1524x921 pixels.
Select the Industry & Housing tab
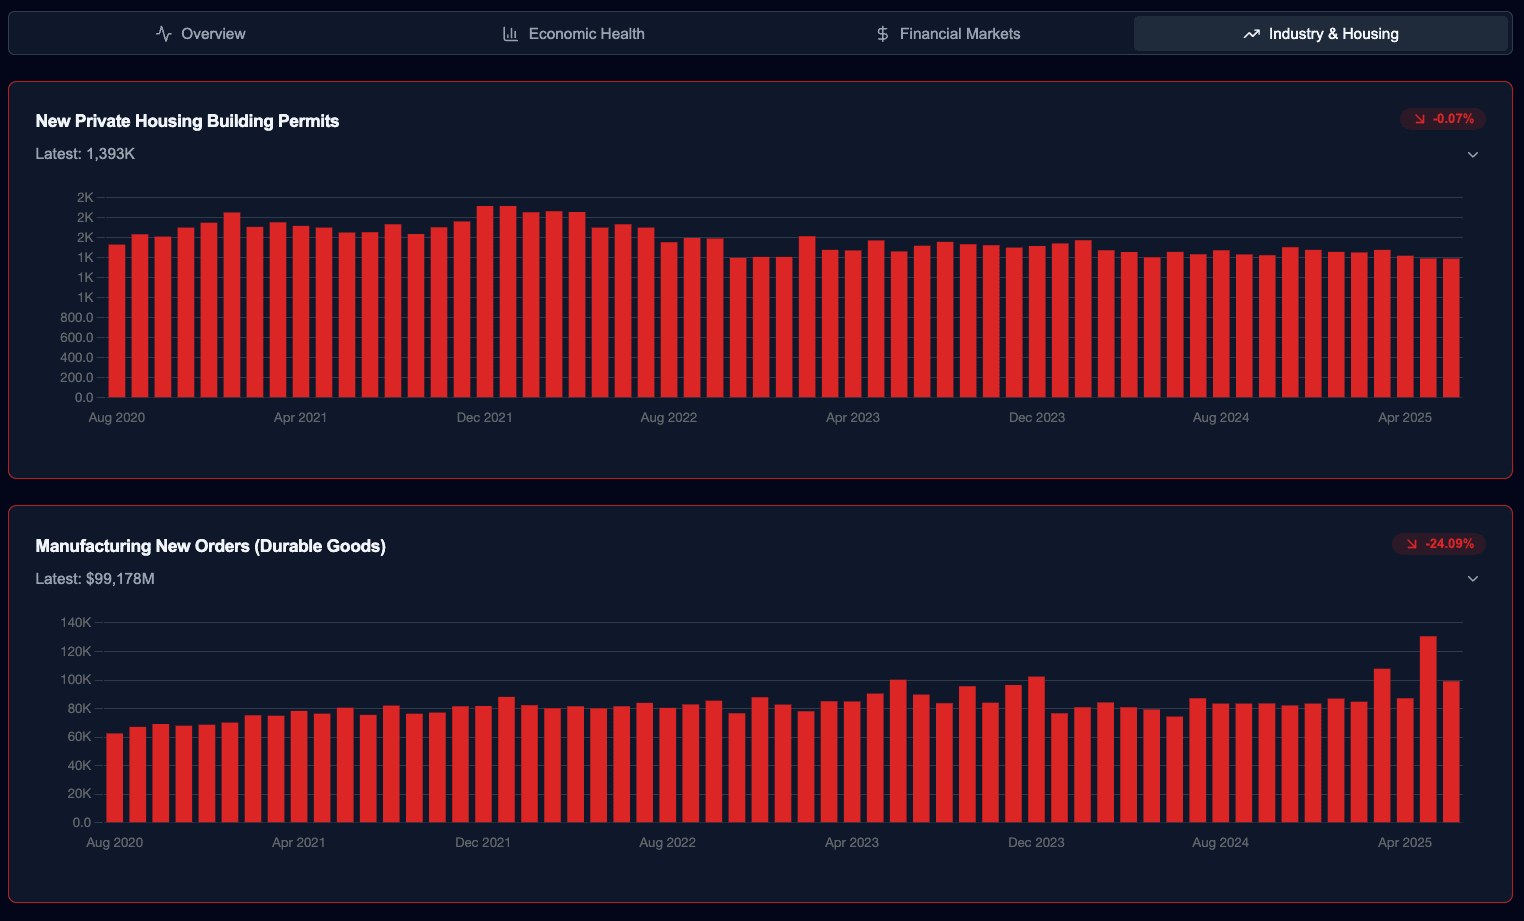(1320, 34)
